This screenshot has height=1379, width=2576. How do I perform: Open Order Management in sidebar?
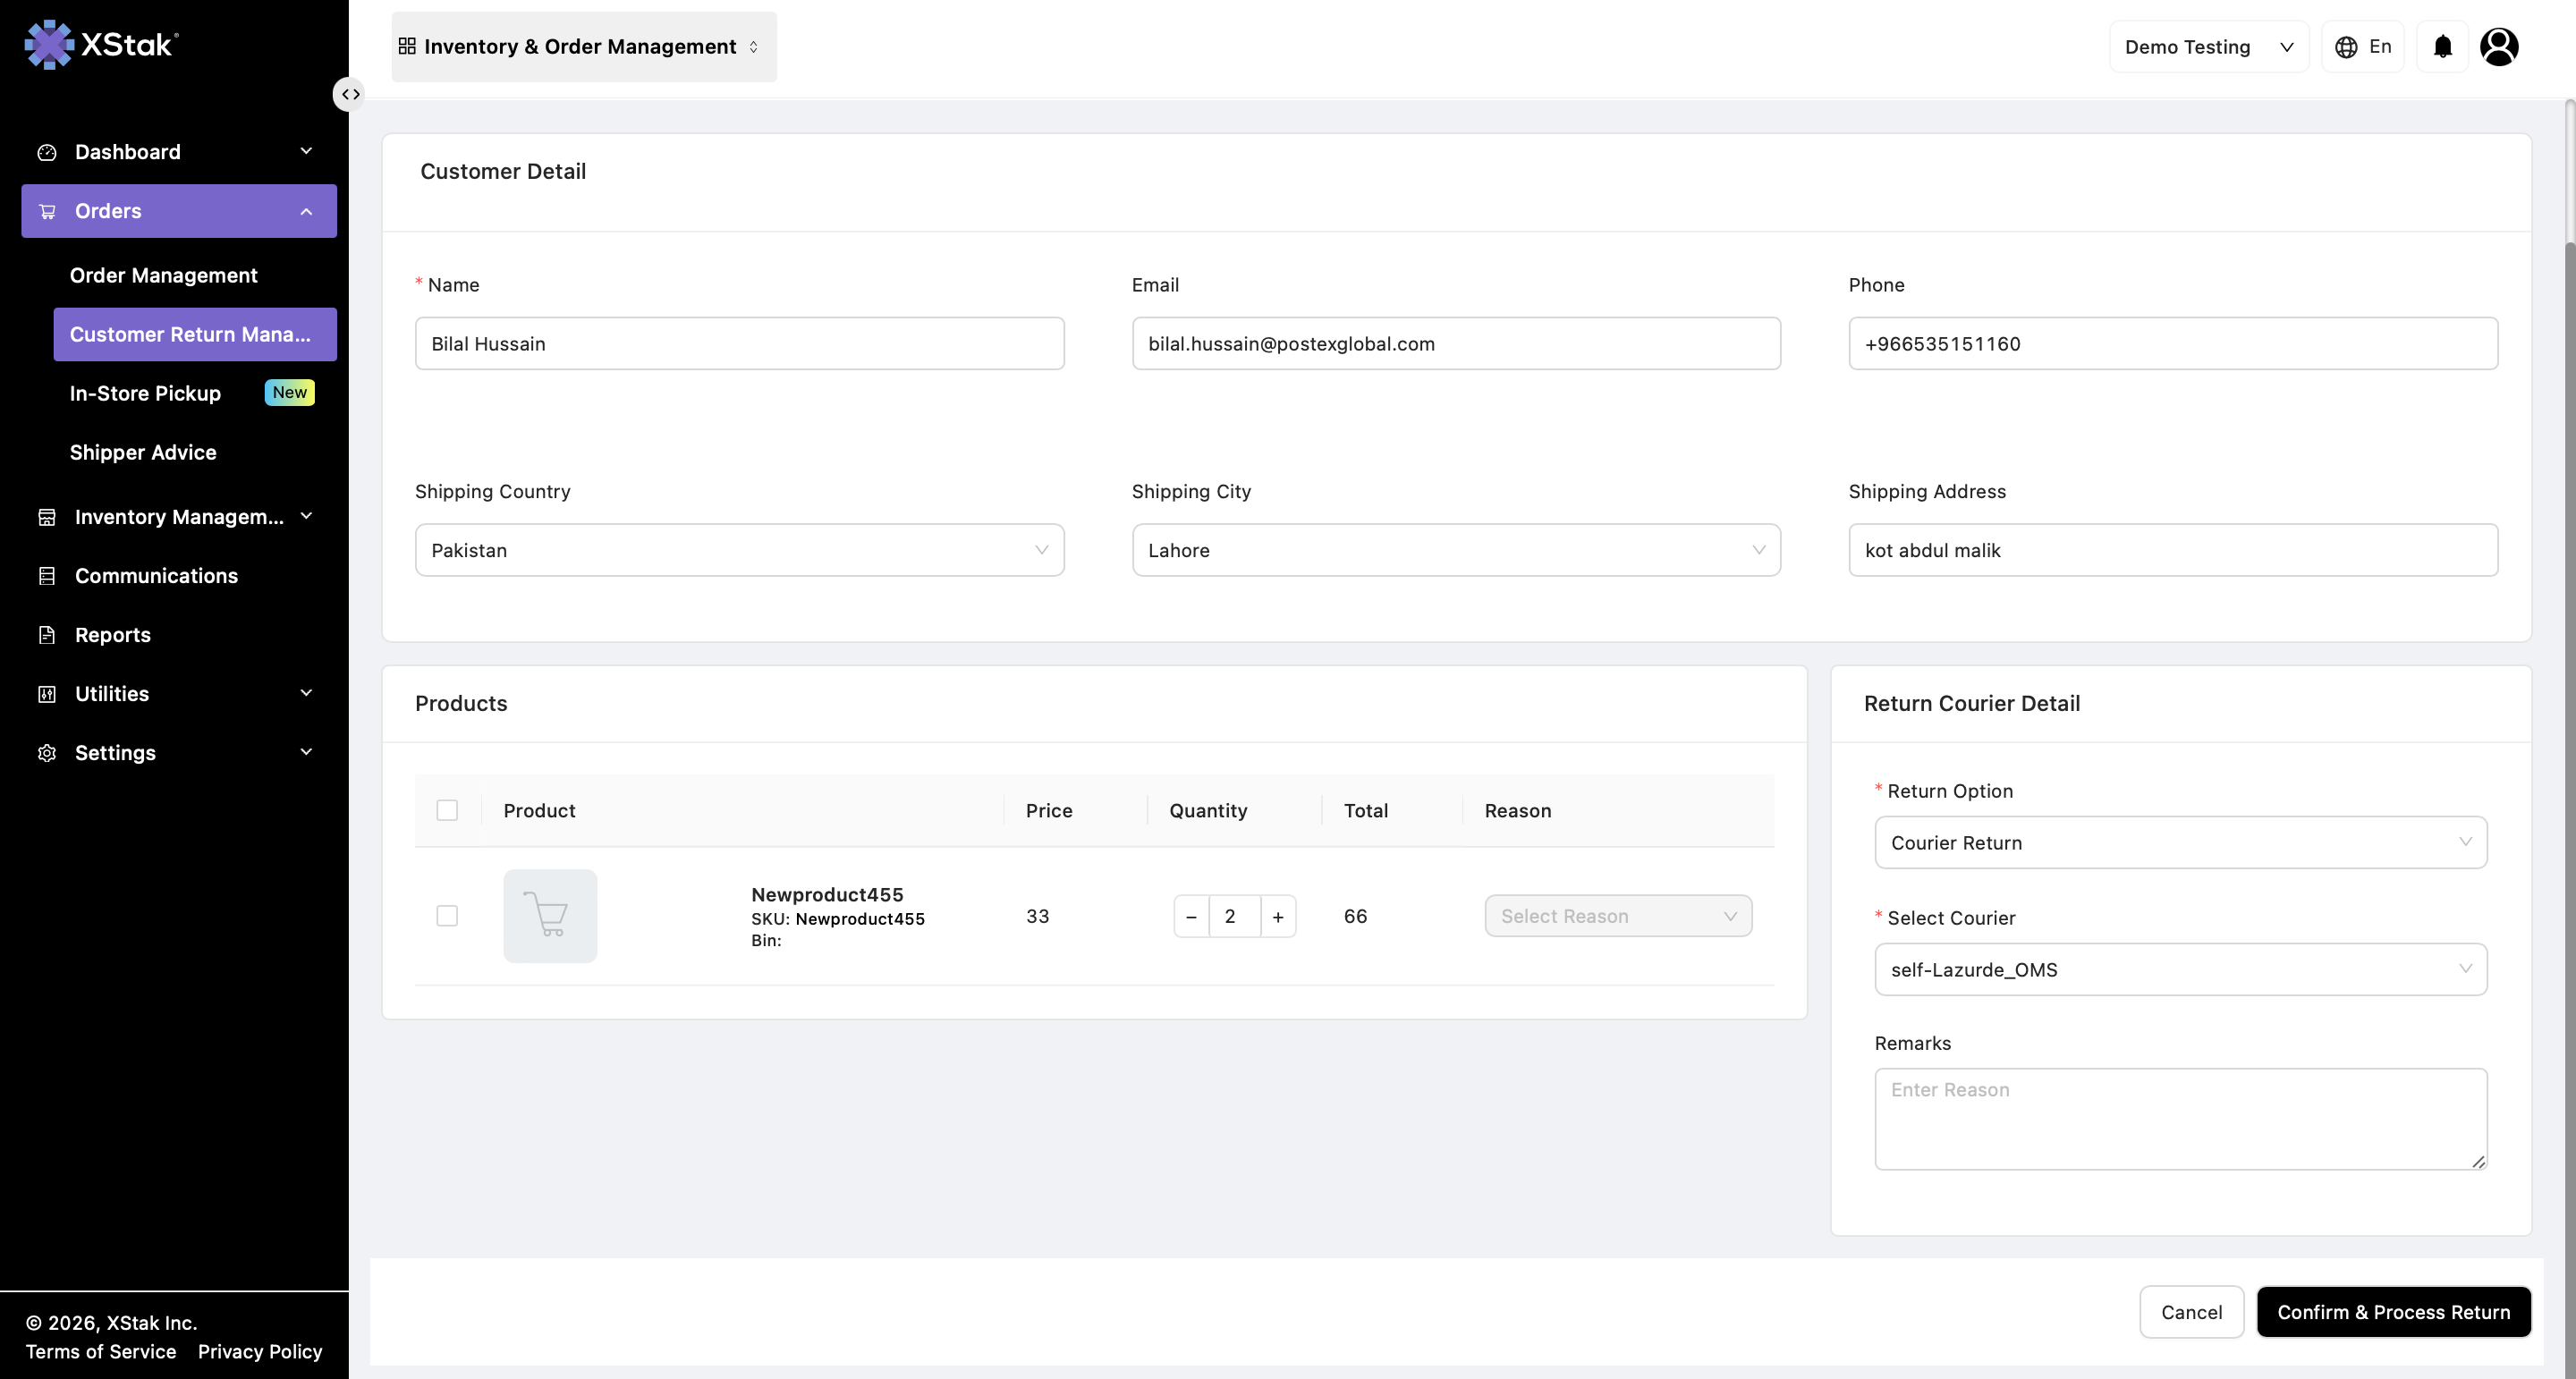pos(163,275)
